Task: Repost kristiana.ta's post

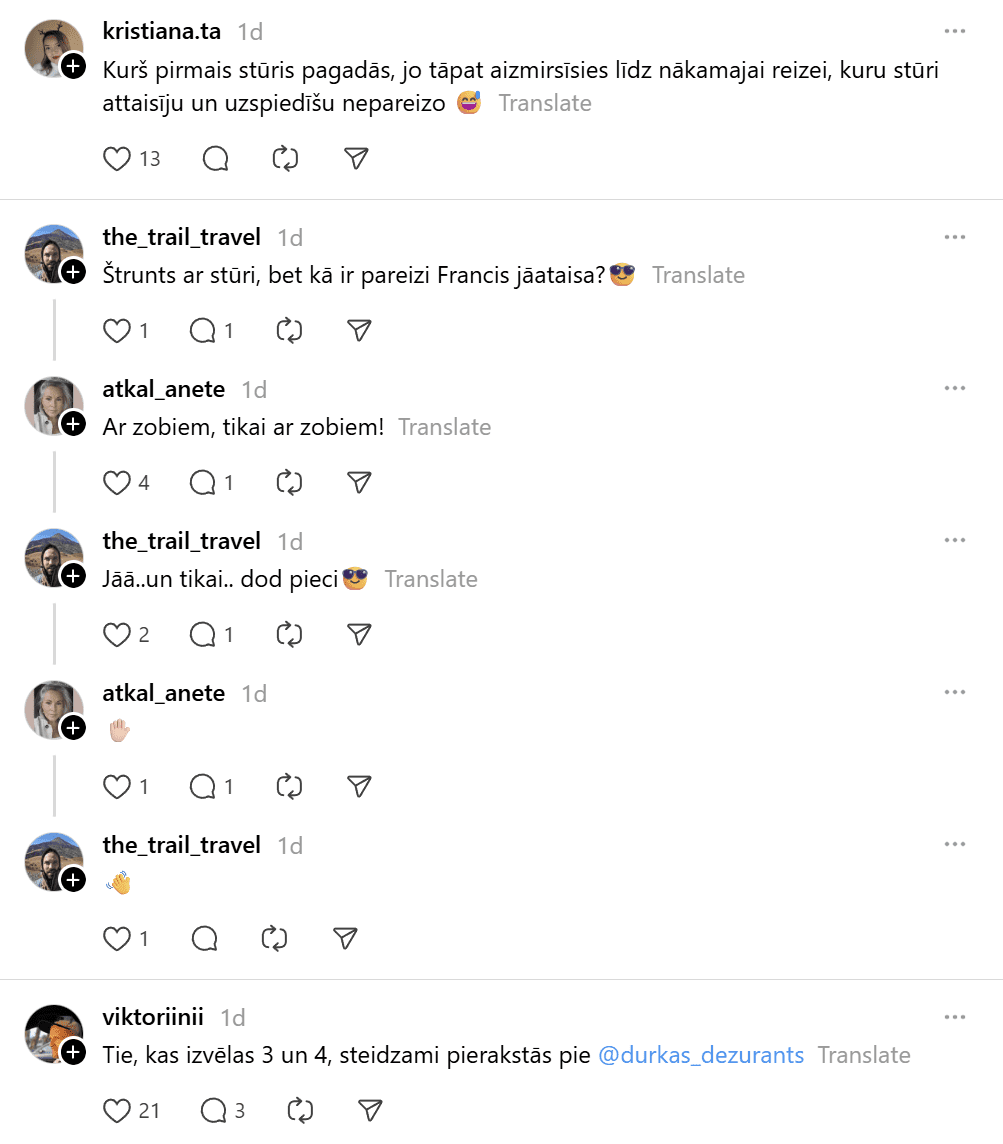Action: point(286,159)
